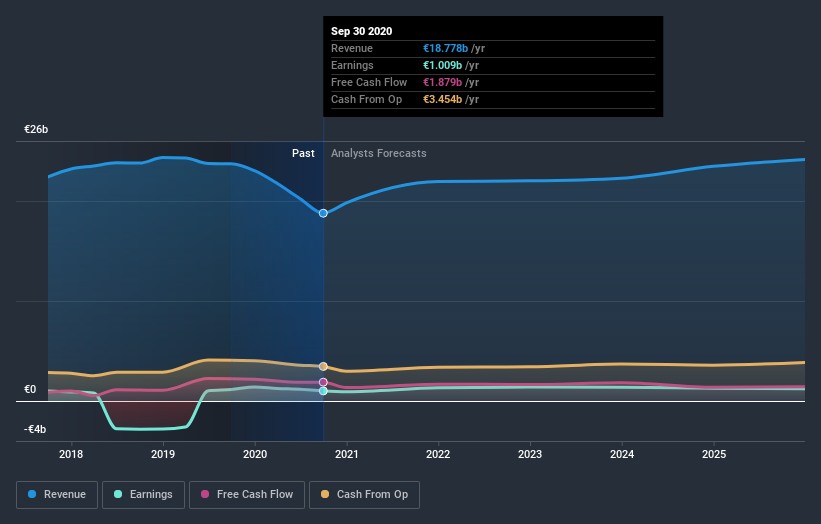Click the 2021 x-axis label
Viewport: 821px width, 524px height.
pos(347,454)
